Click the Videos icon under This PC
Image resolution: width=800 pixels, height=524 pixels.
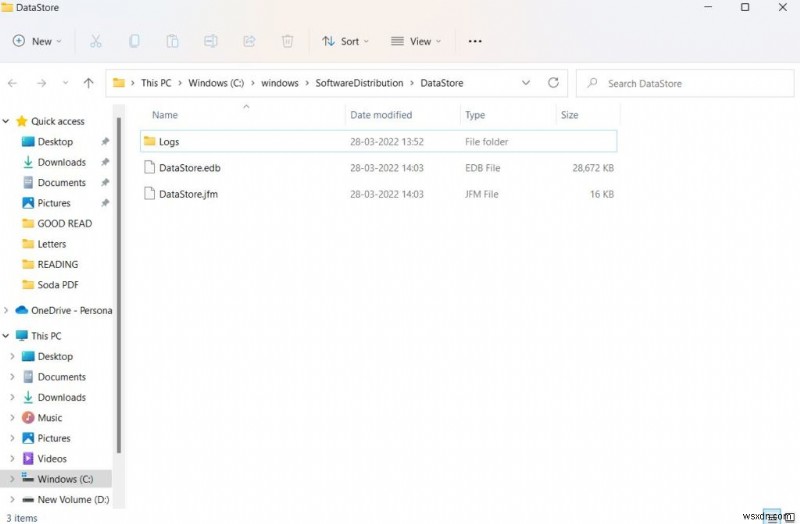(28, 459)
